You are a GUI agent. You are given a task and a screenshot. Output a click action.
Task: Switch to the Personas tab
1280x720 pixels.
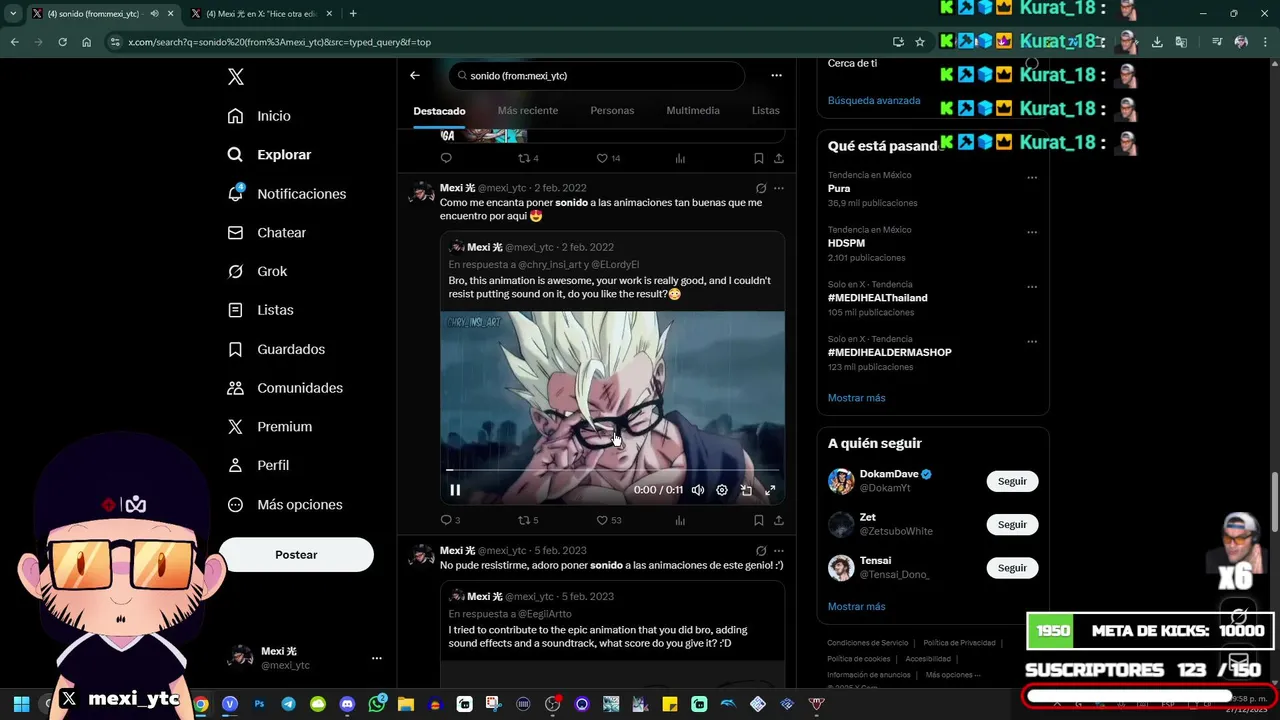[612, 111]
